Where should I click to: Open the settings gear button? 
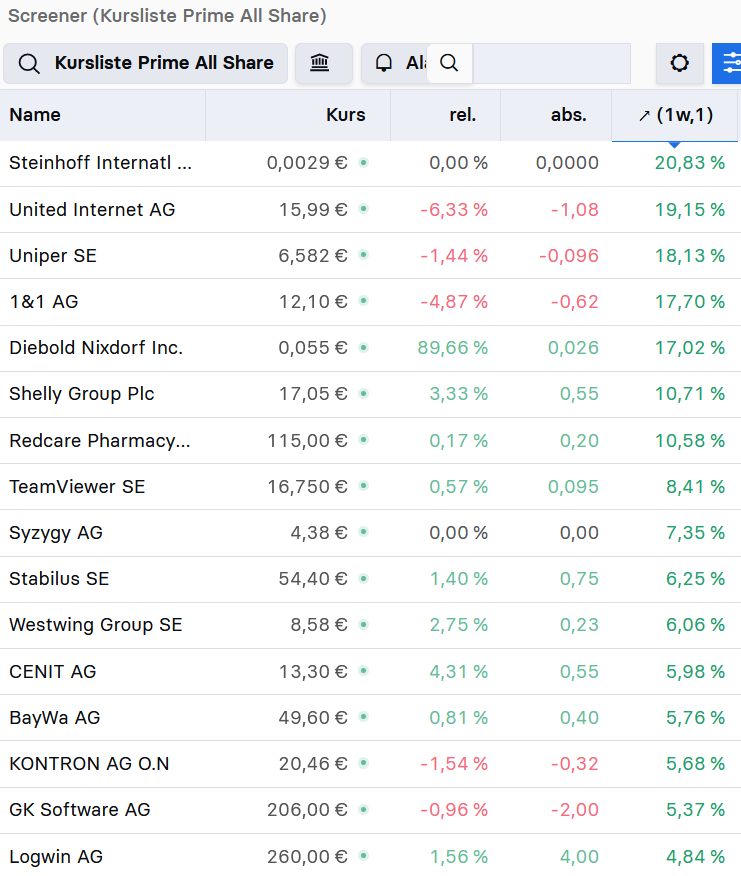coord(680,63)
